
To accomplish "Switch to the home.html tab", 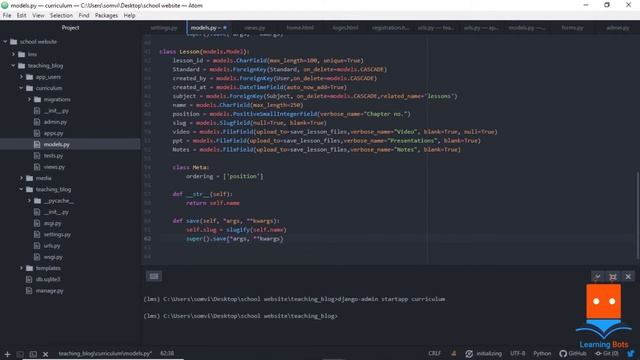I will (300, 28).
